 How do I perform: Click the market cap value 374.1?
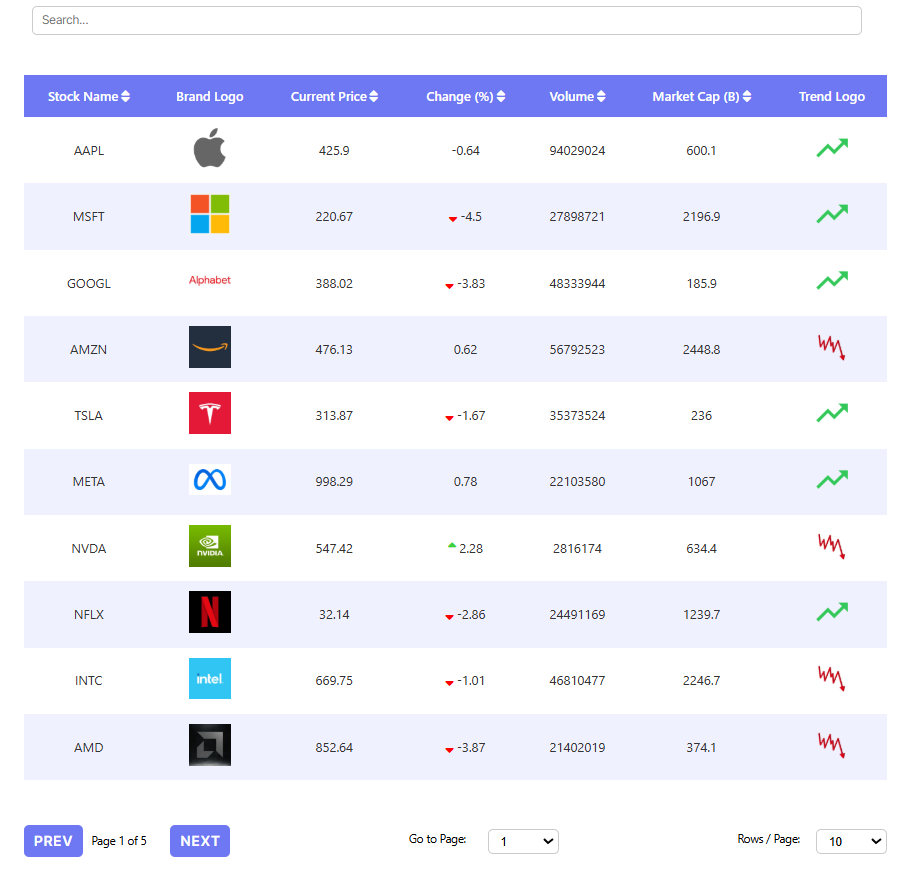[702, 747]
